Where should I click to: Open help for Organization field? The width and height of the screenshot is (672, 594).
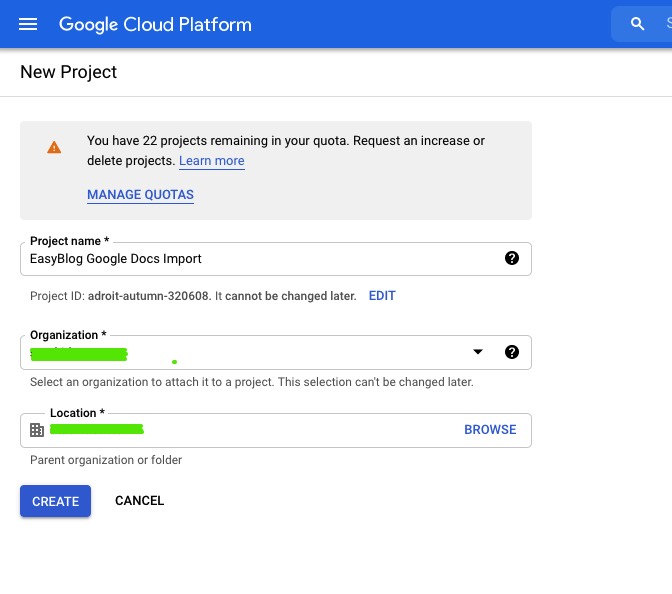click(512, 352)
